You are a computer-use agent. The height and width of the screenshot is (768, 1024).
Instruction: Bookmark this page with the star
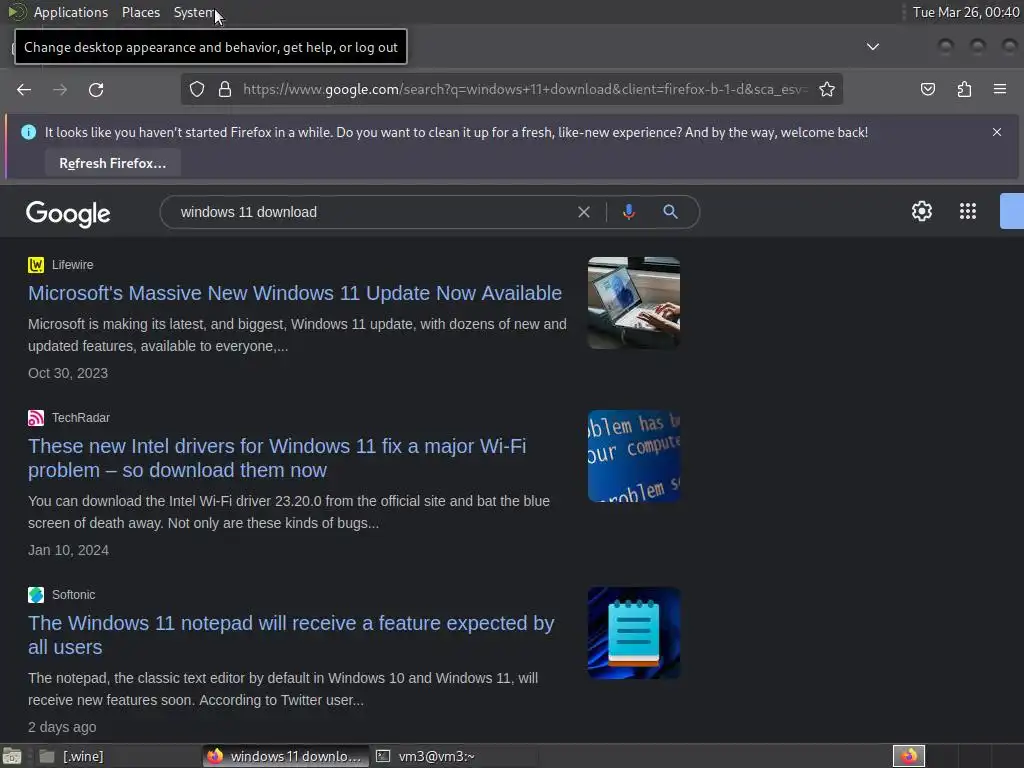827,89
